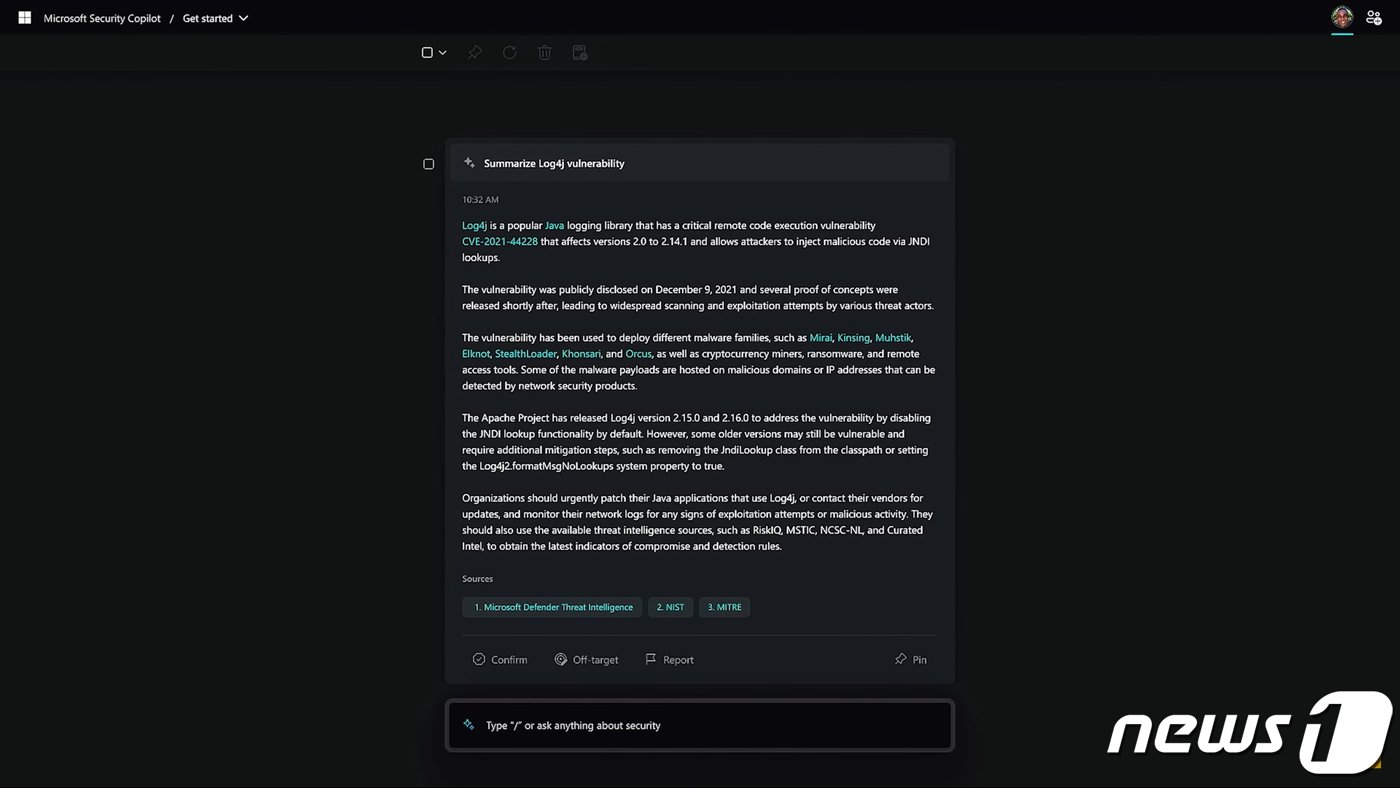This screenshot has height=788, width=1400.
Task: Open the Get started dropdown
Action: tap(215, 18)
